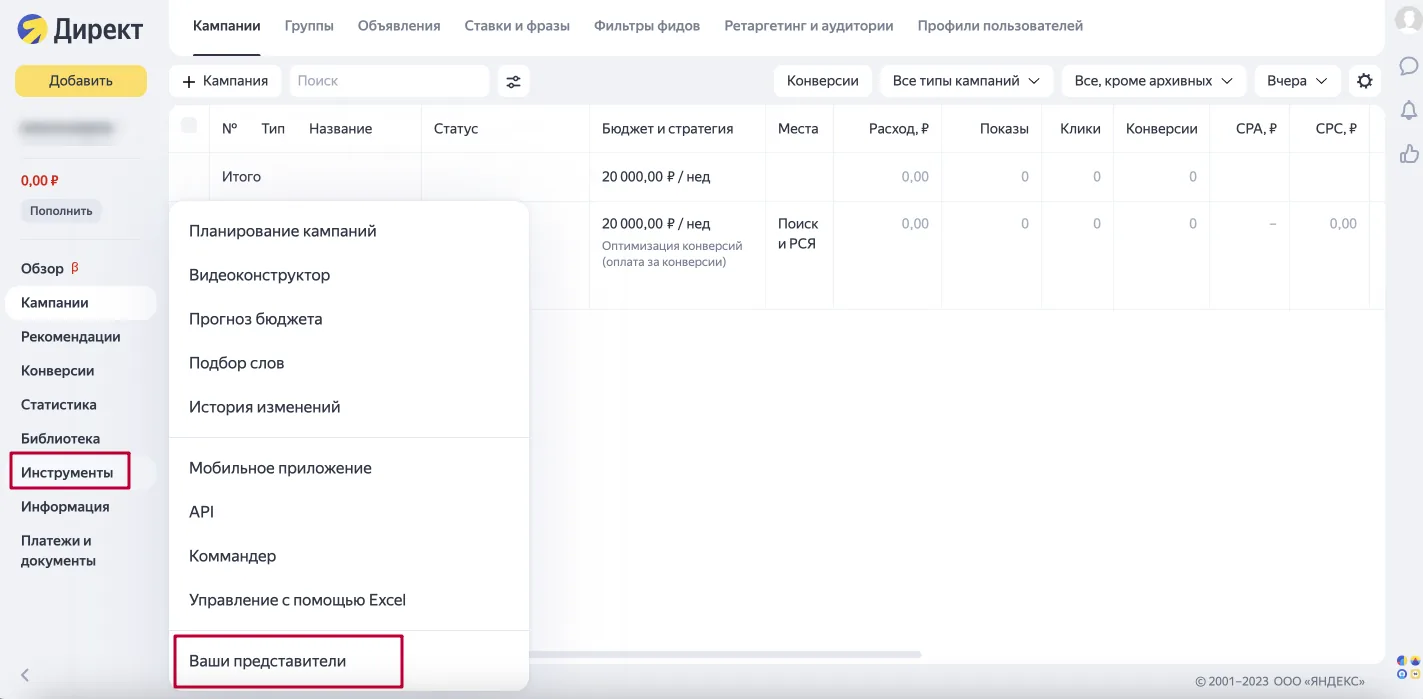
Task: Open the notifications bell
Action: pos(1409,110)
